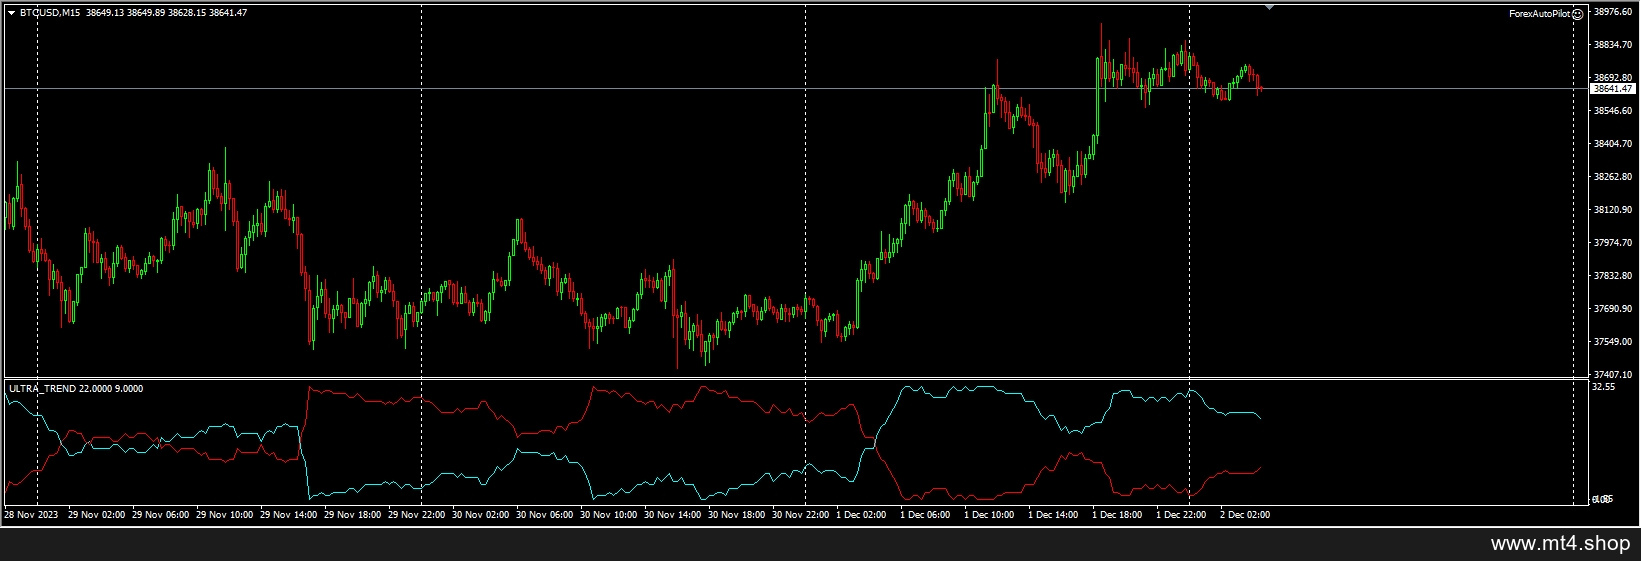Click the 1 Dec 02:00 time label
The height and width of the screenshot is (561, 1641).
[x=861, y=515]
